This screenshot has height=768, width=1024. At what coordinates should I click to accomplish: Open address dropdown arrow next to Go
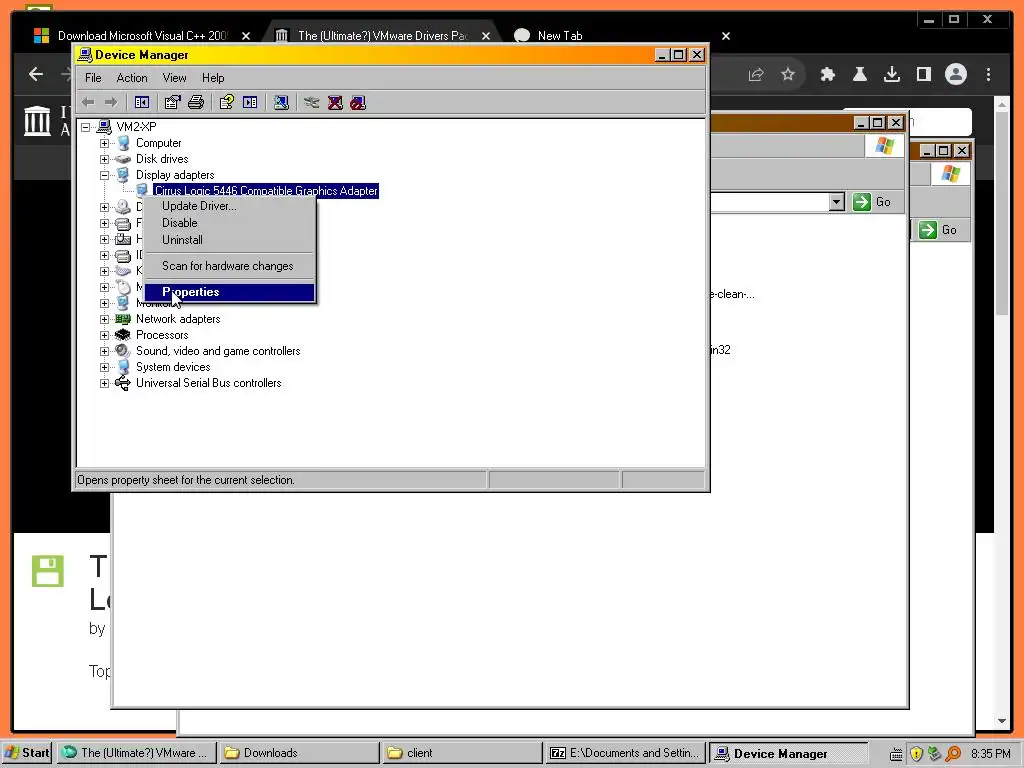pyautogui.click(x=837, y=202)
